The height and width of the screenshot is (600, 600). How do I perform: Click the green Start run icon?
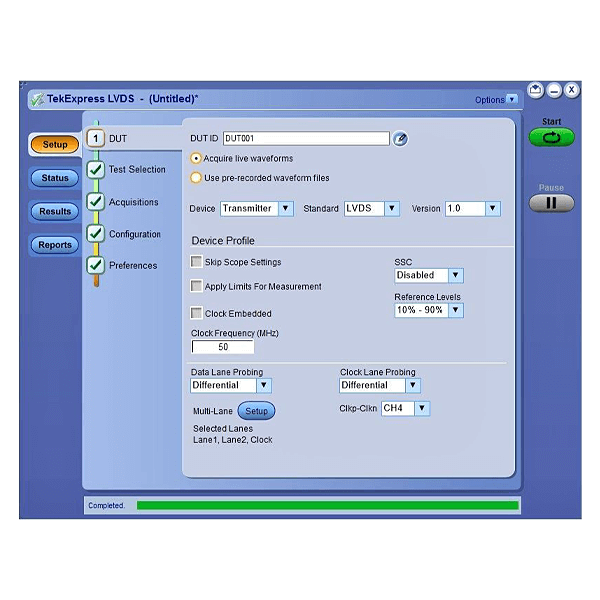click(x=551, y=138)
